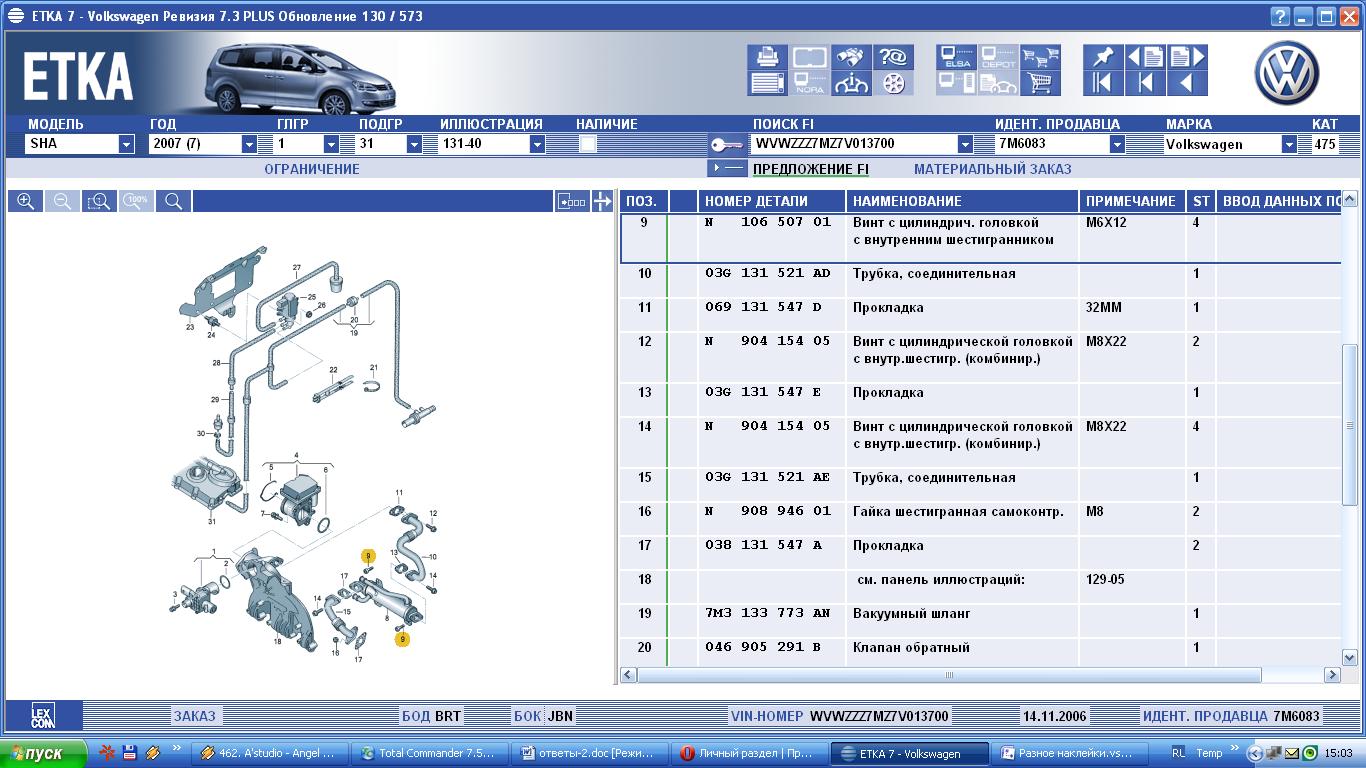Select the zoom-to-area tool
Viewport: 1366px width, 768px height.
pyautogui.click(x=99, y=201)
